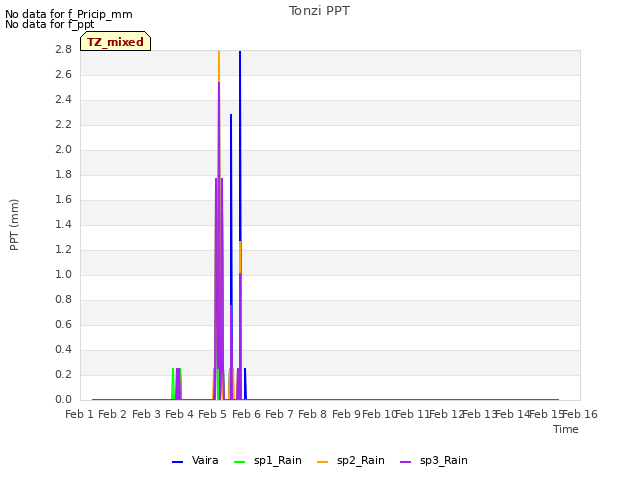Click the Feb 9 x-axis tick label
The width and height of the screenshot is (640, 480).
pyautogui.click(x=346, y=414)
